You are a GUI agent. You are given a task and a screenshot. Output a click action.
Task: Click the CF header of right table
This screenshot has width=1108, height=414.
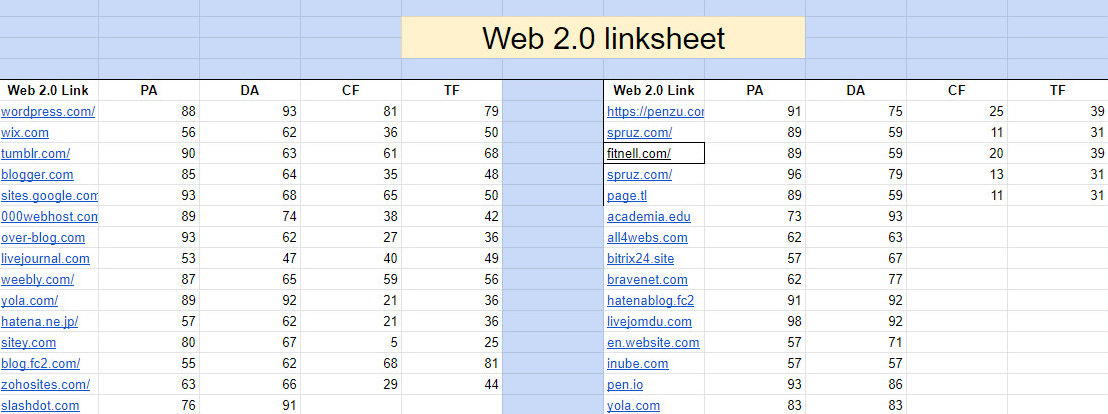pos(957,90)
